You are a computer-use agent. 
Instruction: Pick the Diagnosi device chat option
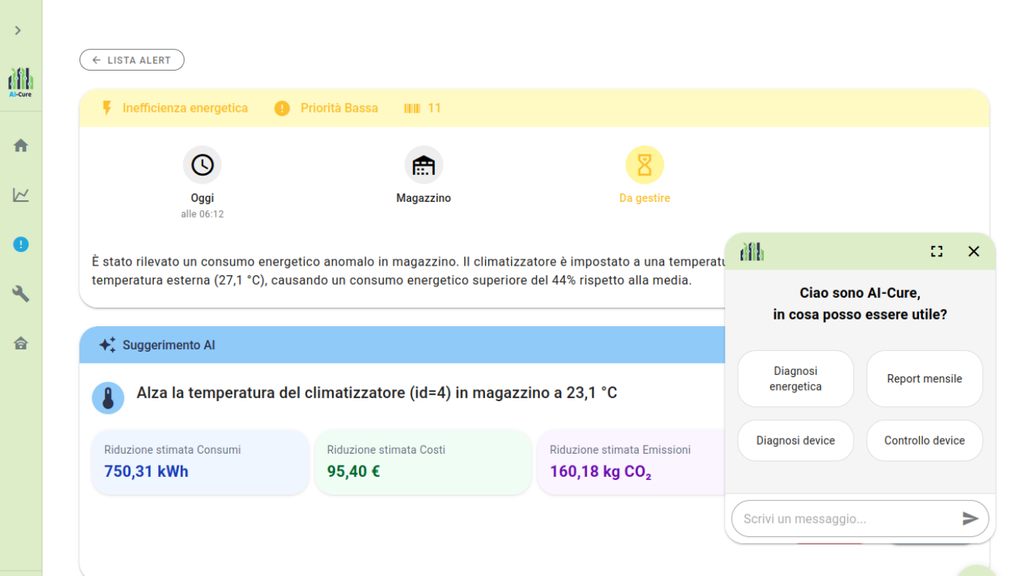pos(795,441)
